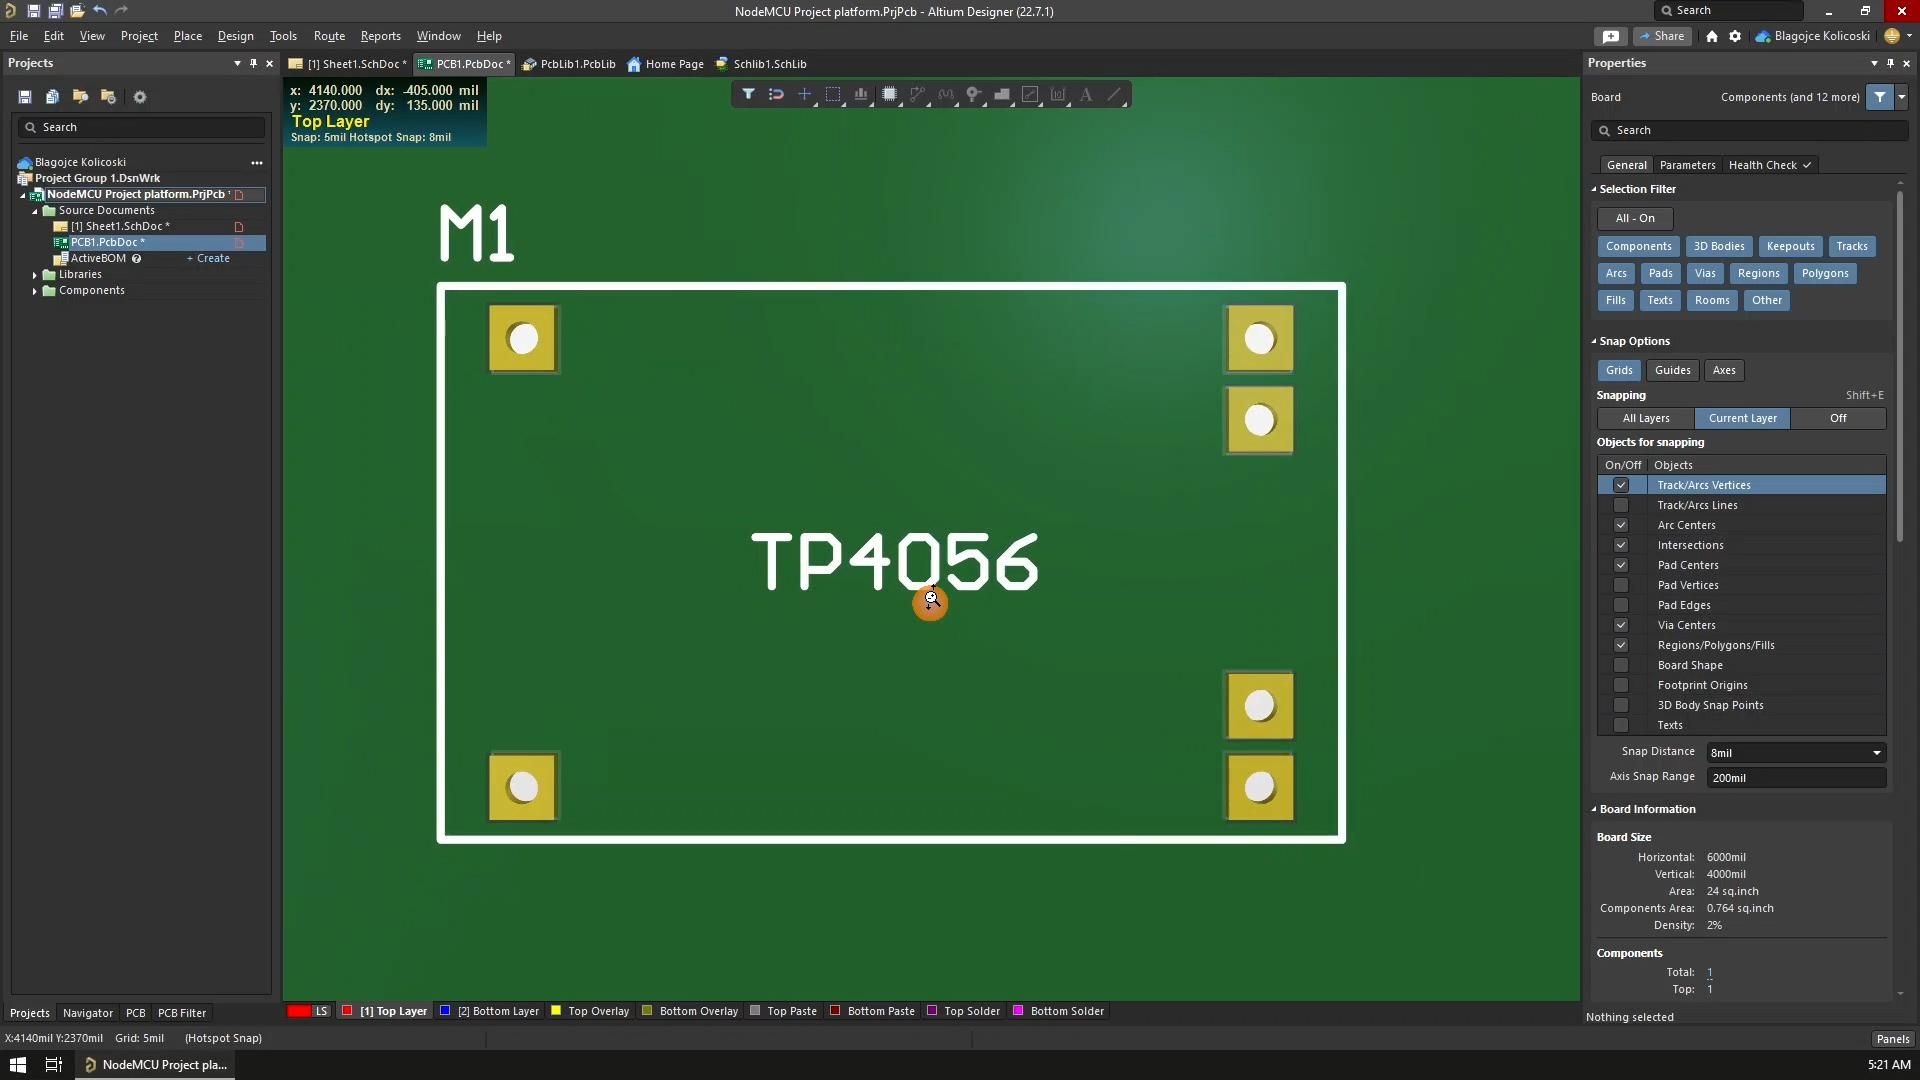Enable Board Shape object snapping

[x=1620, y=665]
